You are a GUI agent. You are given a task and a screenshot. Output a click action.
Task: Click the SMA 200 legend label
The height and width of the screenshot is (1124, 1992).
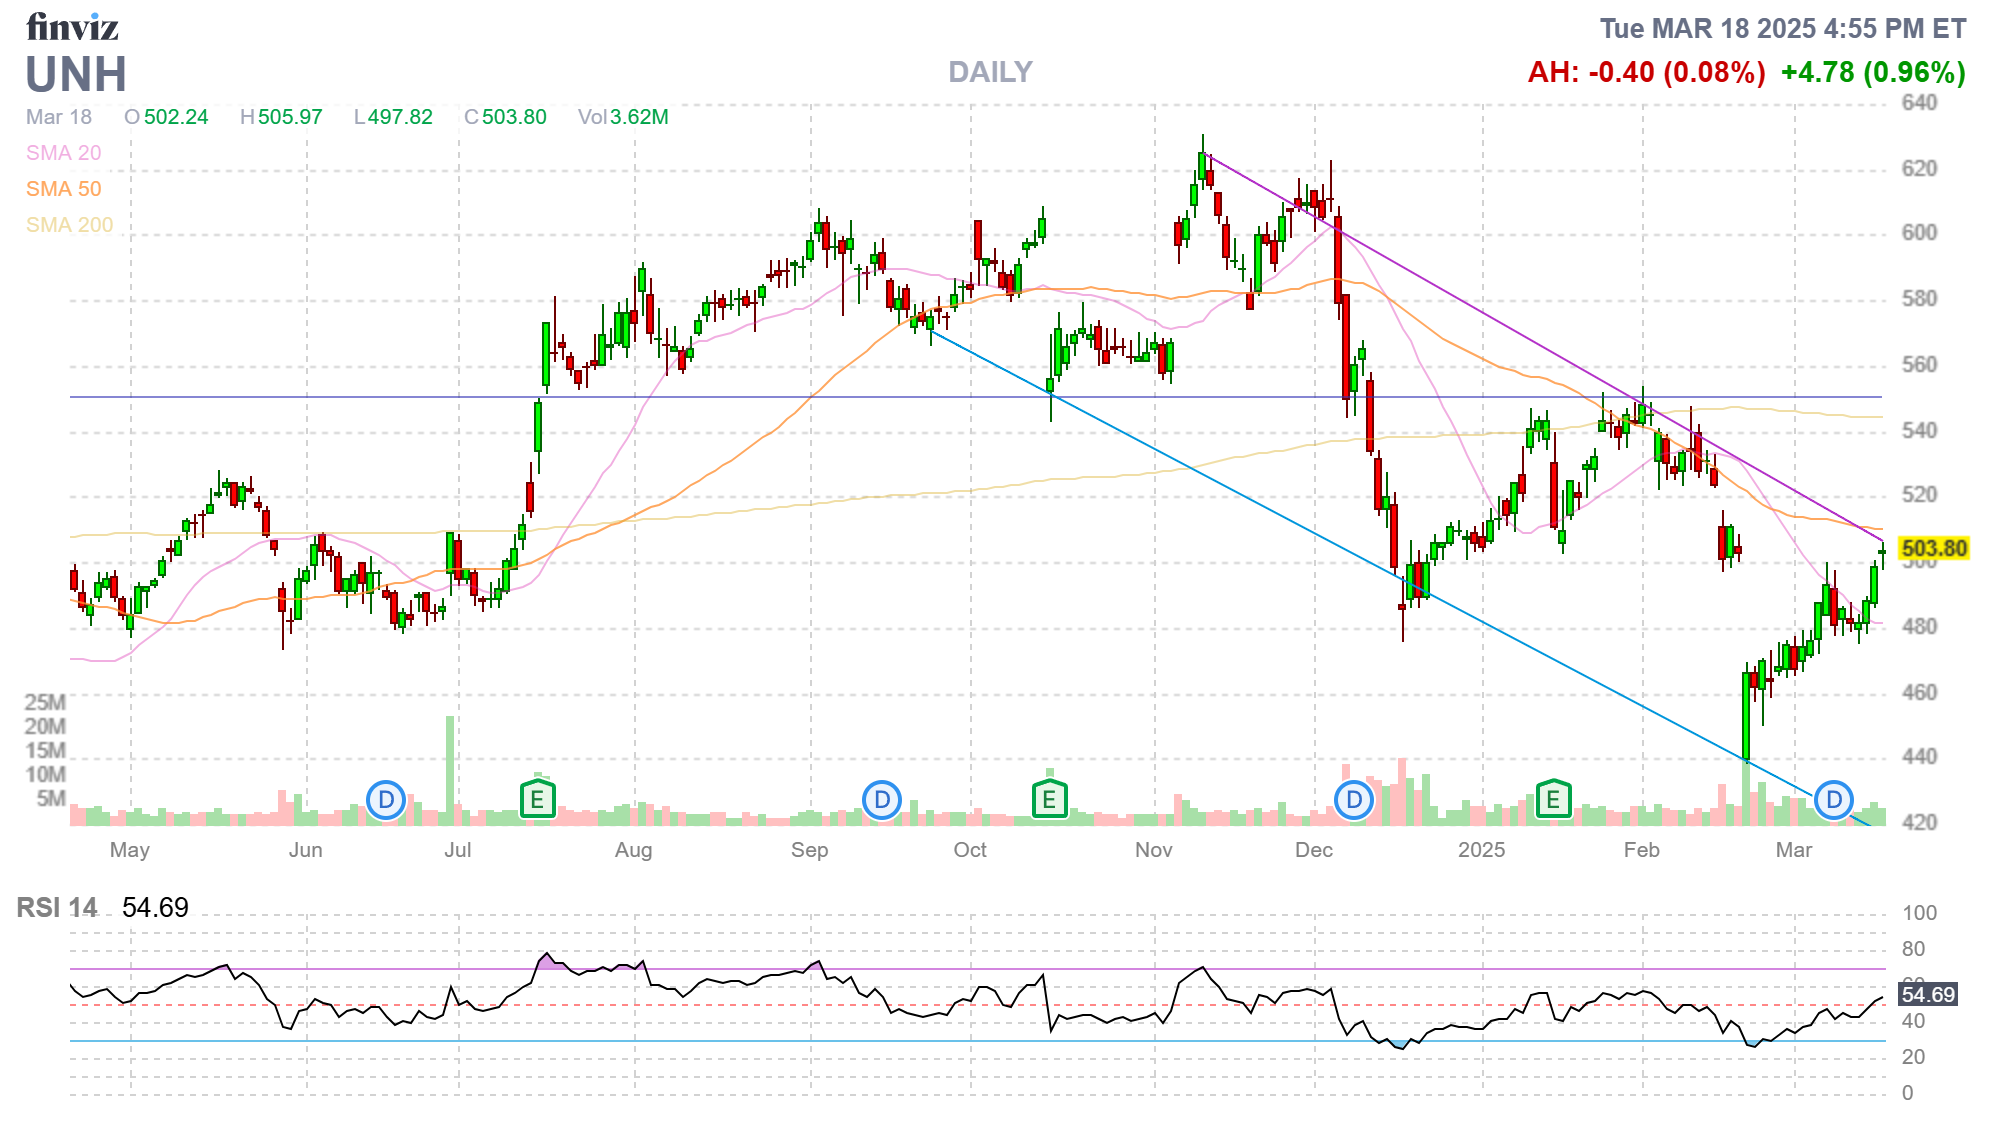(x=69, y=225)
